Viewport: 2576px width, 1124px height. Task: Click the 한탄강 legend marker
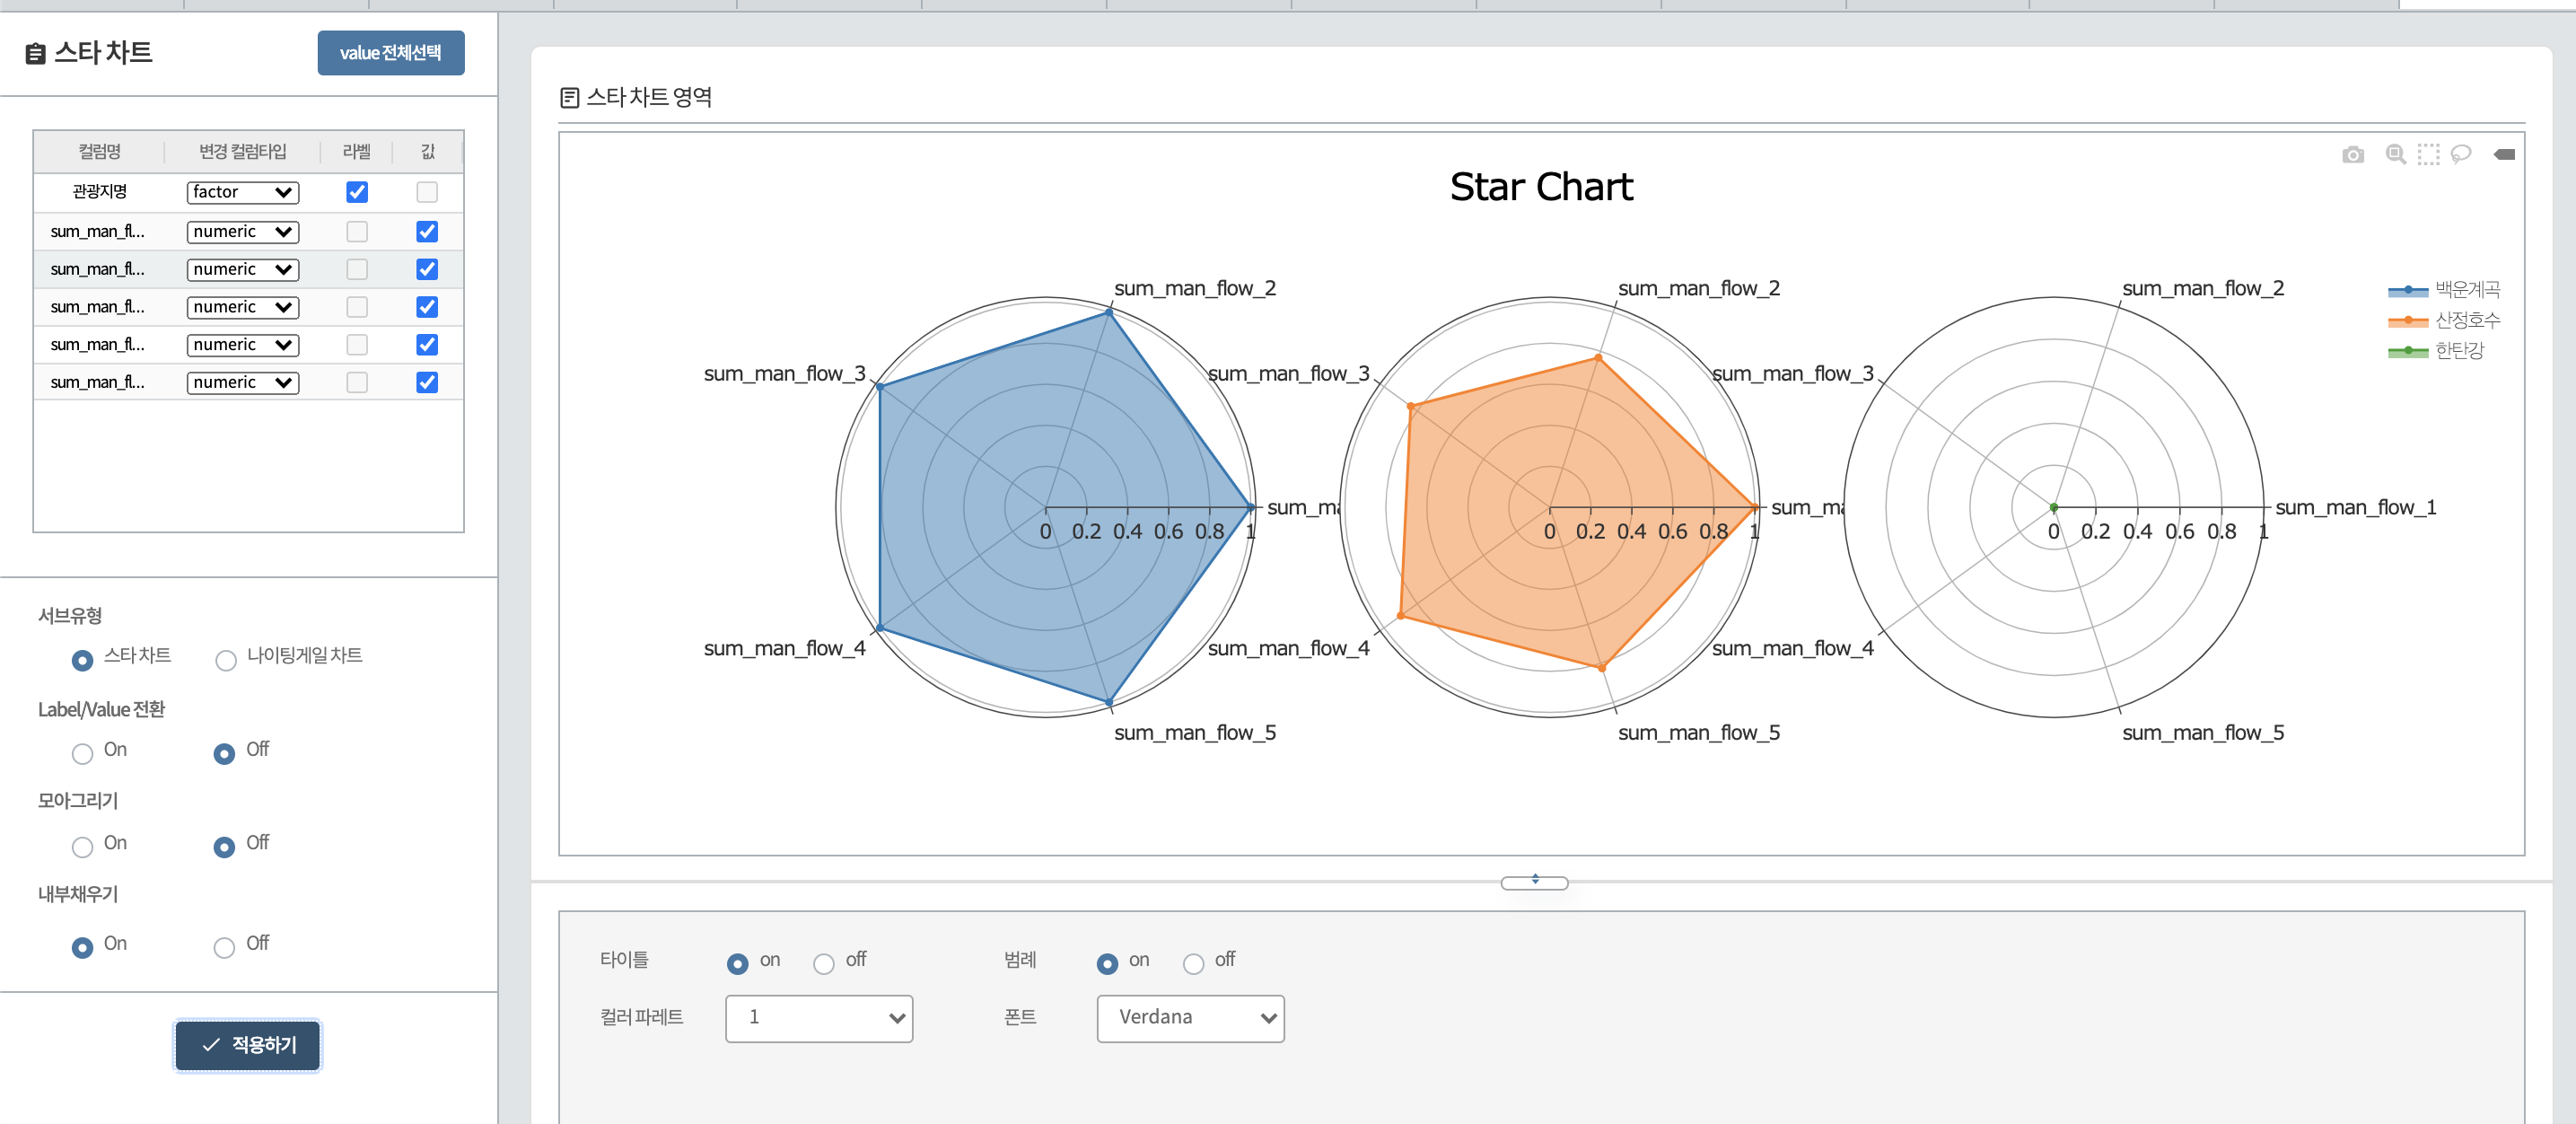point(2407,351)
